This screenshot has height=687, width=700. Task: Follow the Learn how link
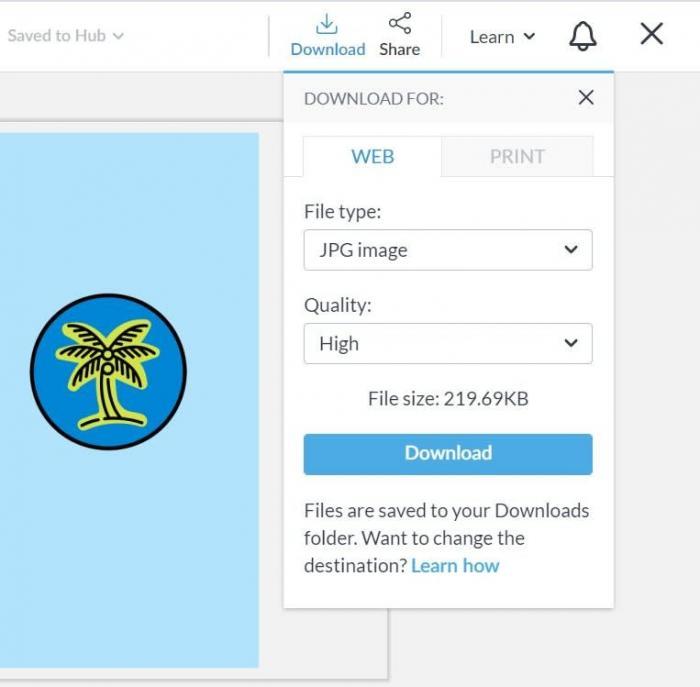click(x=455, y=566)
